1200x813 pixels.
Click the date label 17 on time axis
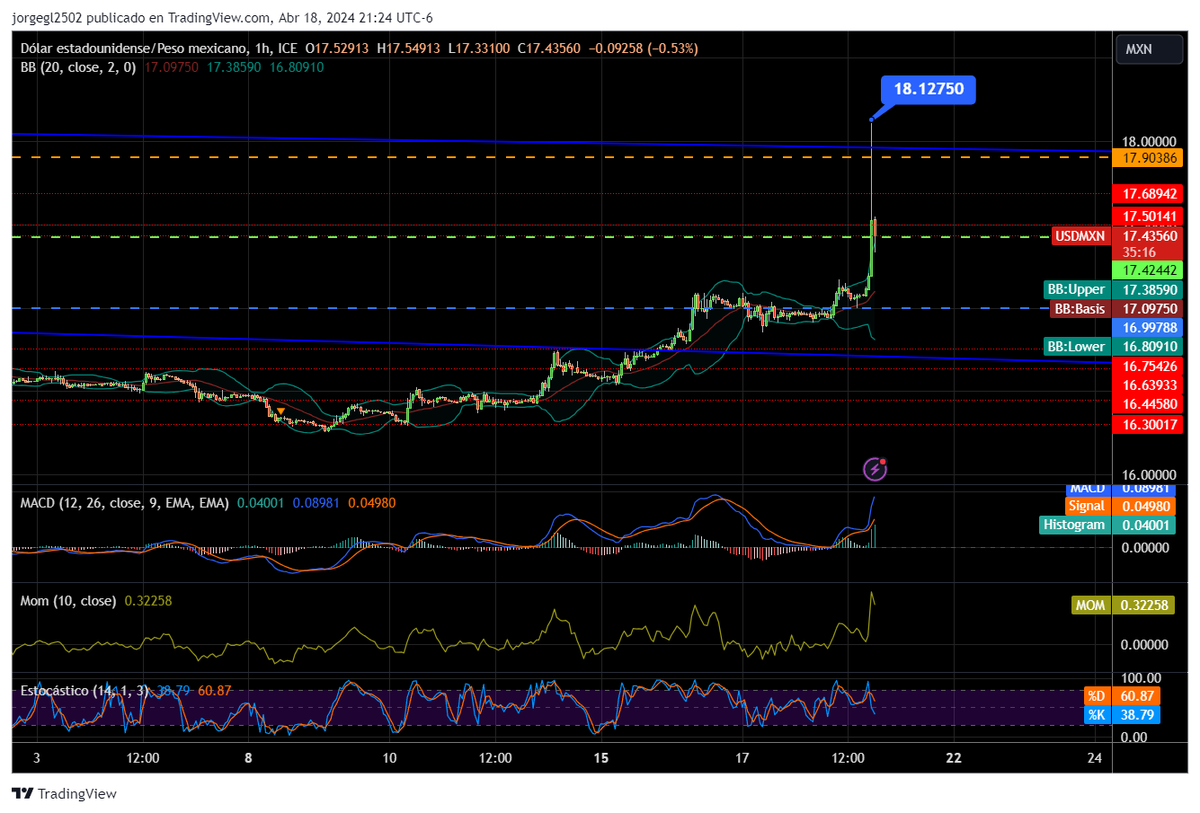[x=743, y=758]
